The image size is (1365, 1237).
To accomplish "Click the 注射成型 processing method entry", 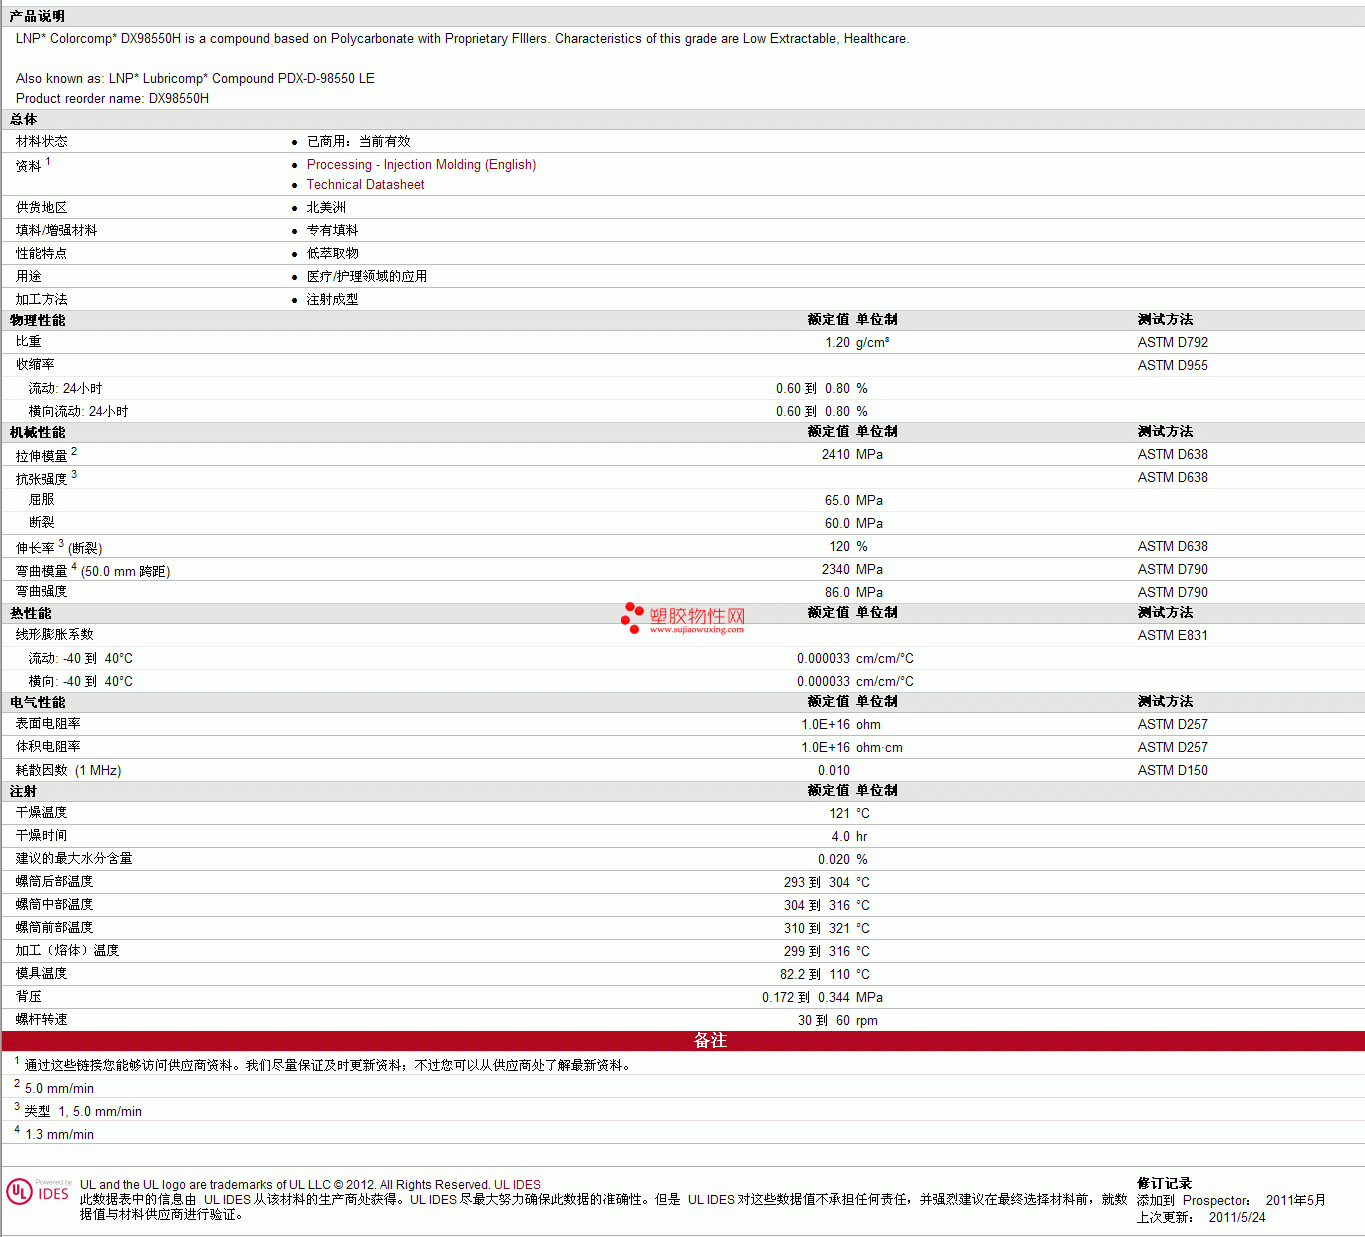I will [x=332, y=299].
